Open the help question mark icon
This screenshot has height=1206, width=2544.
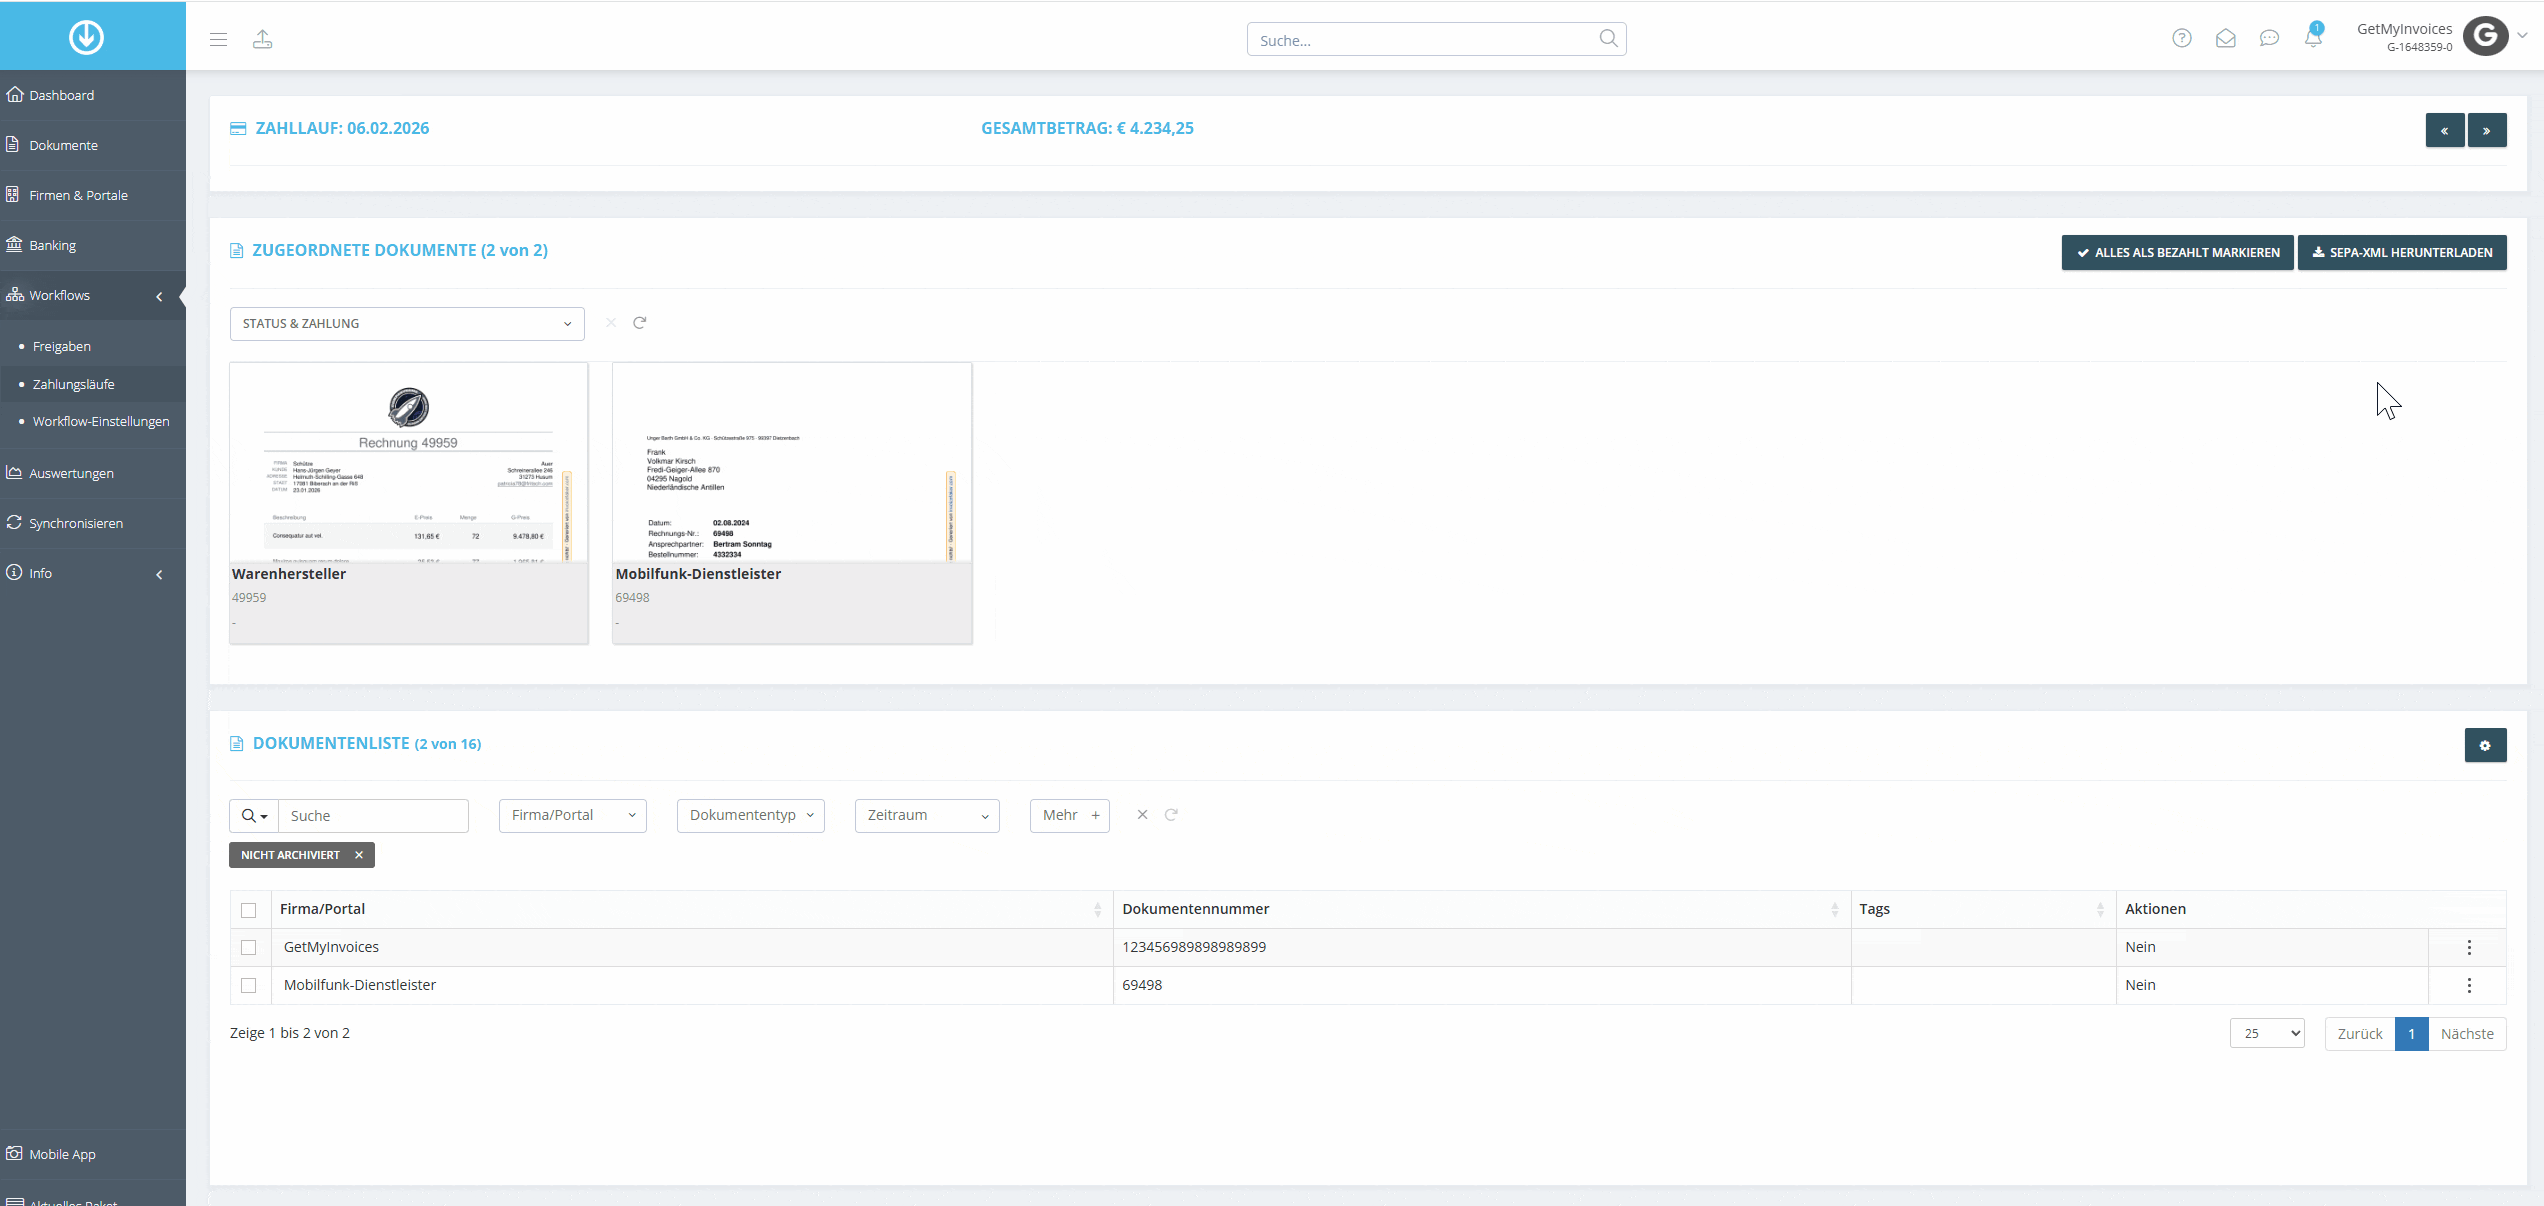pos(2182,38)
